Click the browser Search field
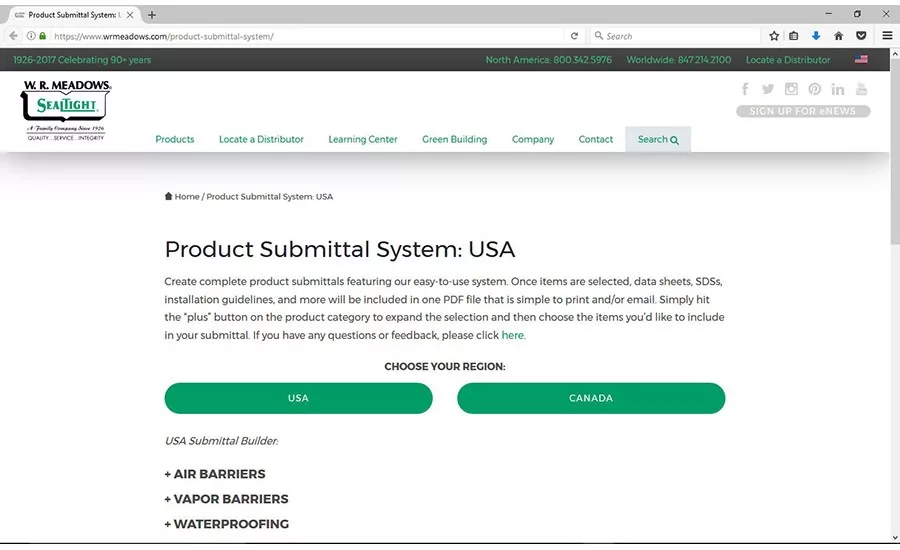Image resolution: width=900 pixels, height=550 pixels. (676, 36)
